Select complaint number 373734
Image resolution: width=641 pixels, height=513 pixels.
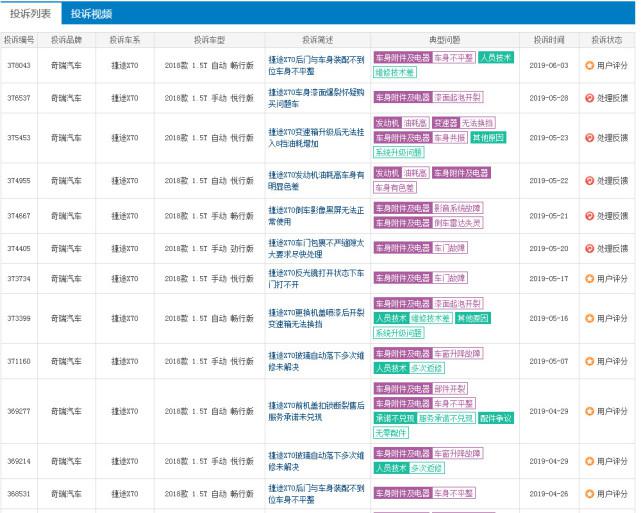click(19, 279)
